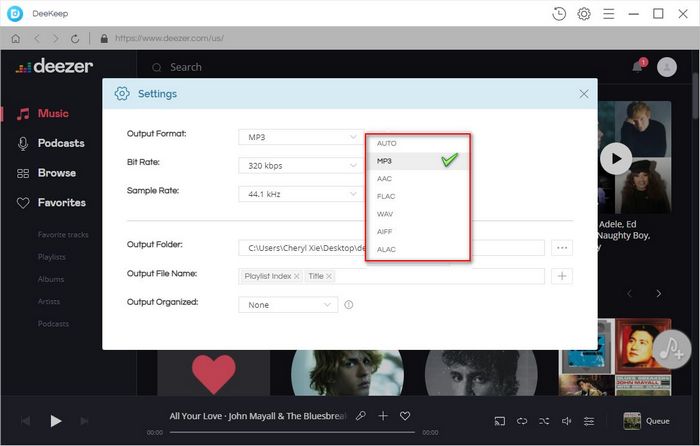Screen dimensions: 700x446
Task: Click the padlock icon in address bar
Action: point(104,38)
